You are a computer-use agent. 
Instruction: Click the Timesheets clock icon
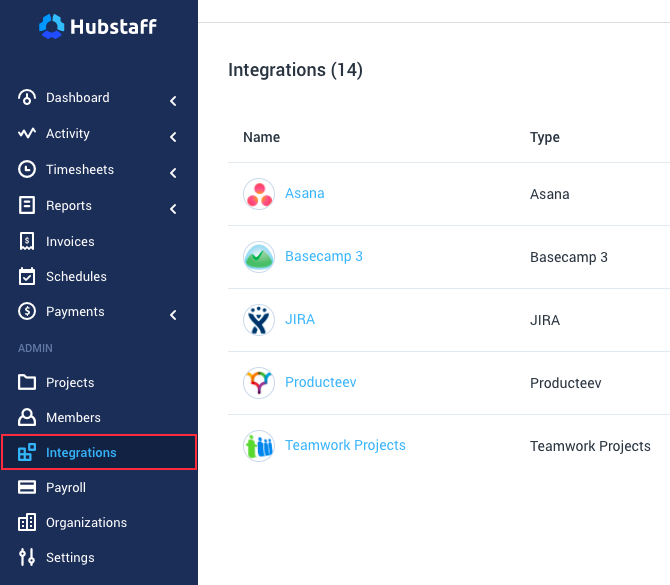click(27, 169)
